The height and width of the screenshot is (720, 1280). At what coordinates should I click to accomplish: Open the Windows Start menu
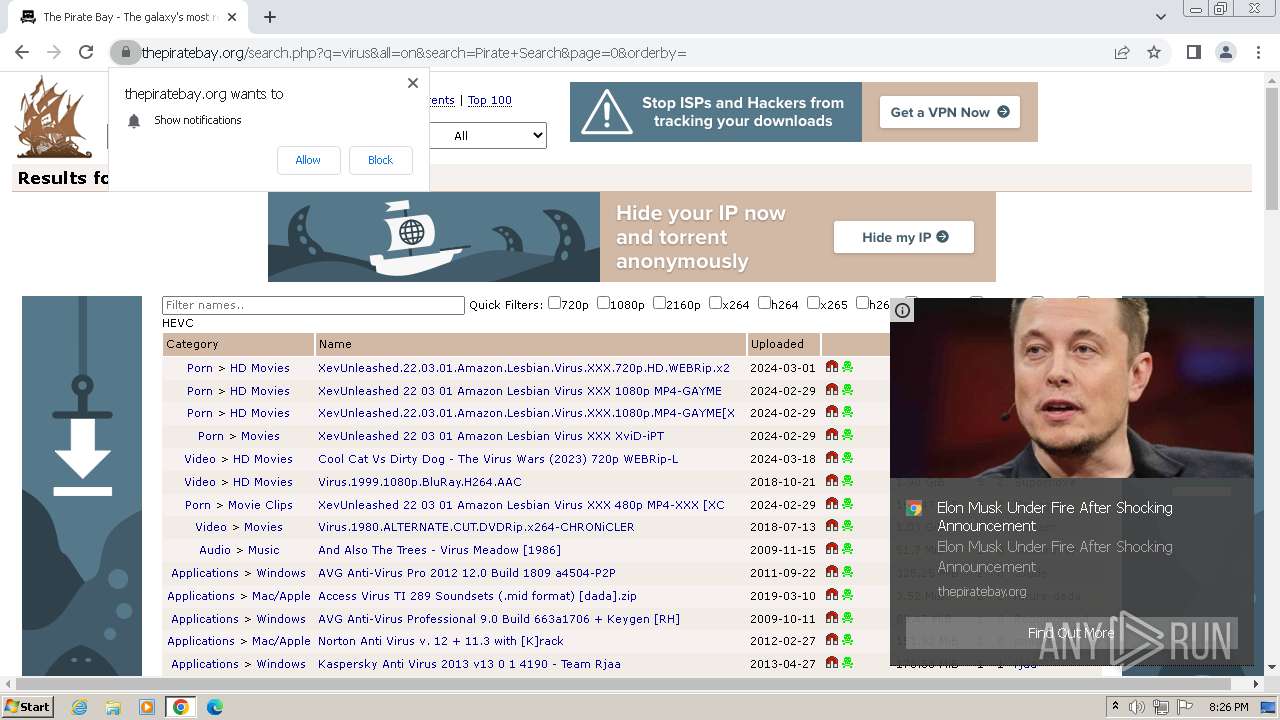(x=27, y=707)
